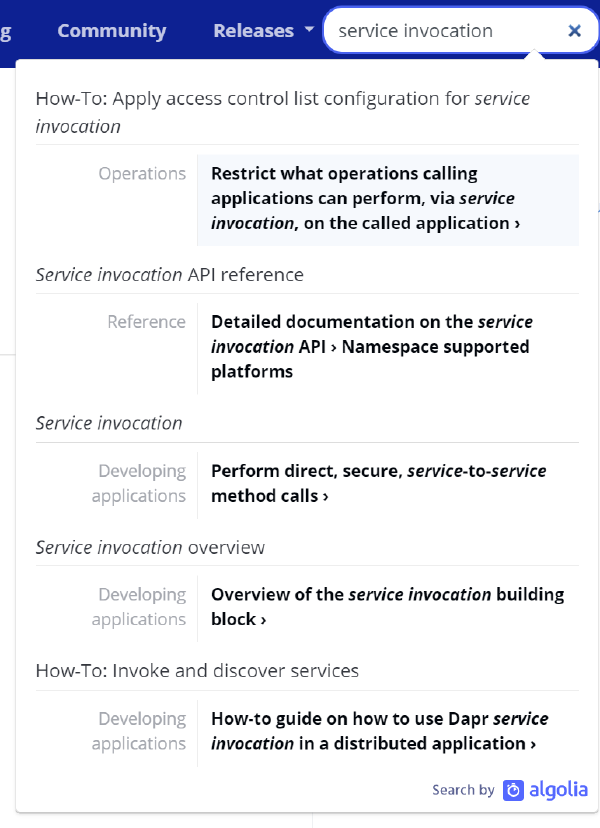Screen dimensions: 600x828
Task: Open result about restricting calling applications operations
Action: [388, 200]
